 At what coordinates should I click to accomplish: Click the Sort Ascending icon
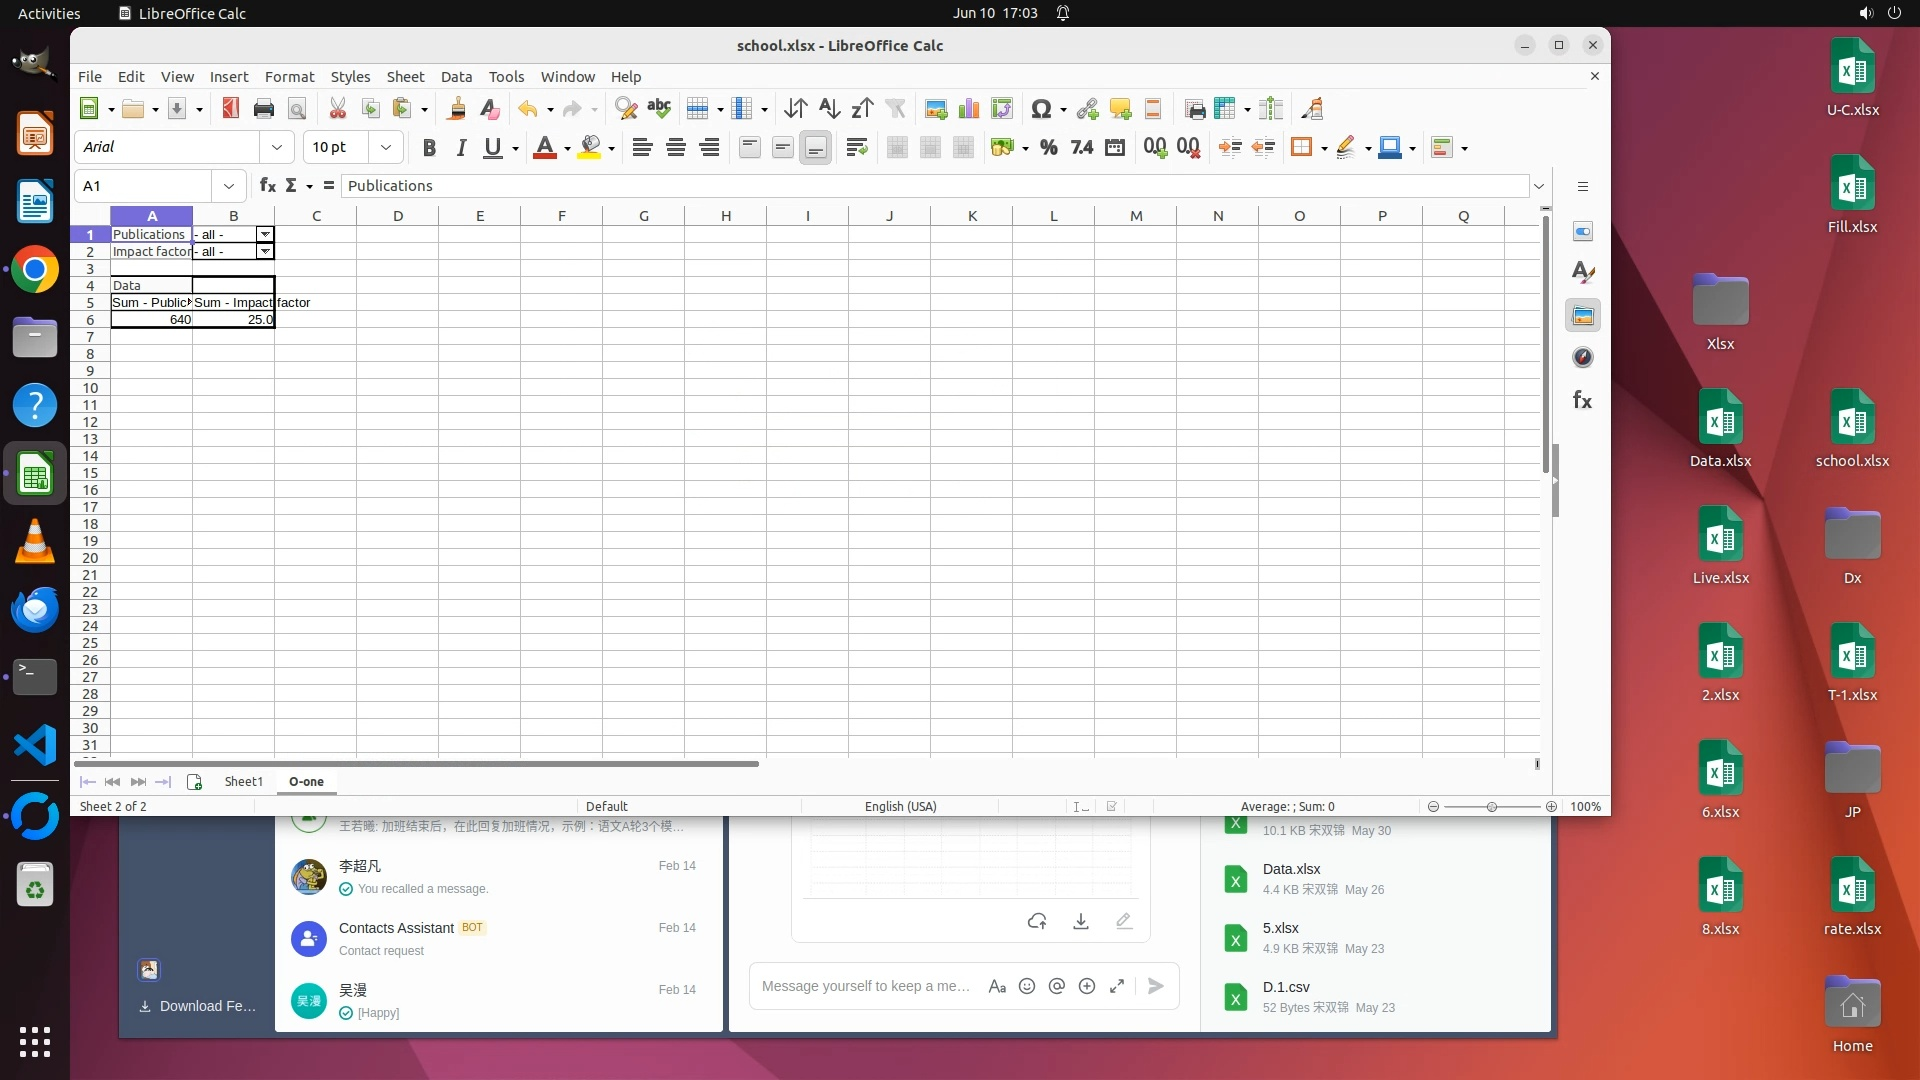[x=829, y=109]
